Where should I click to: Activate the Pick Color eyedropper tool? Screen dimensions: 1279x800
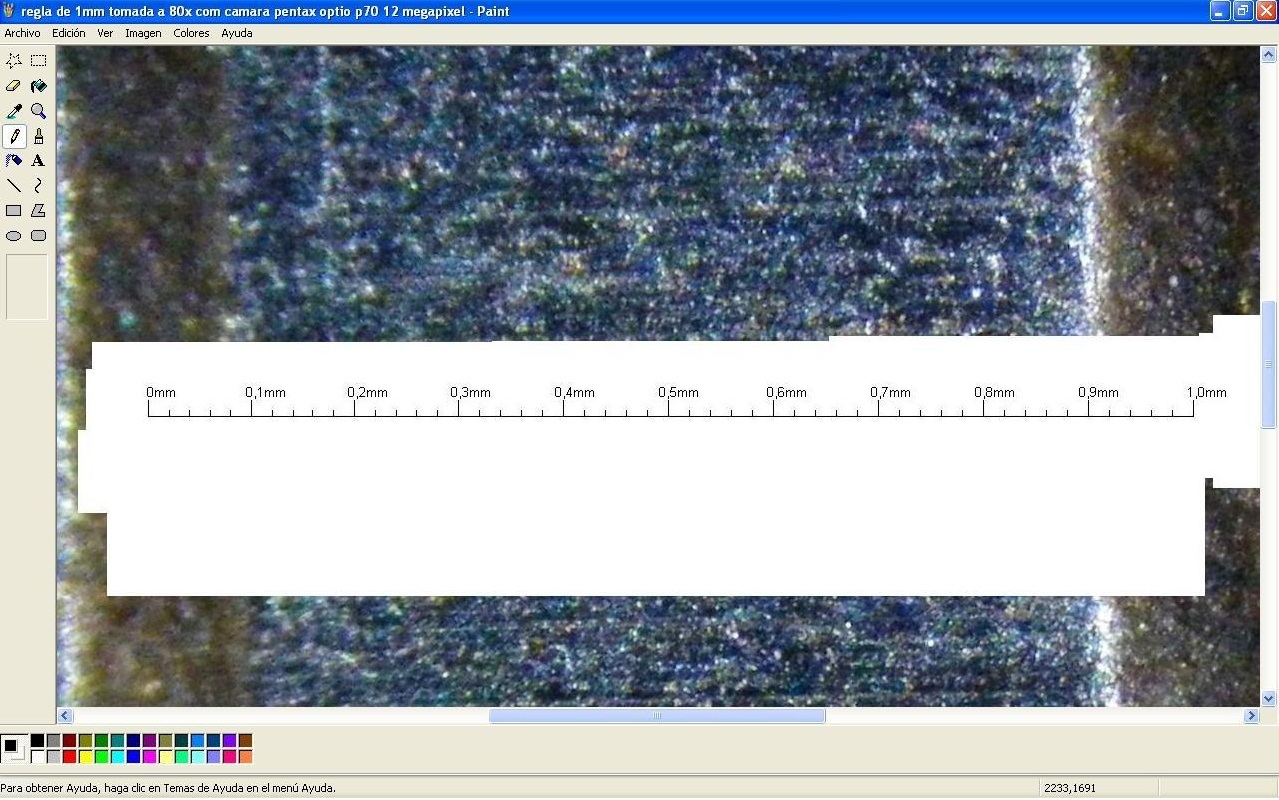(14, 111)
